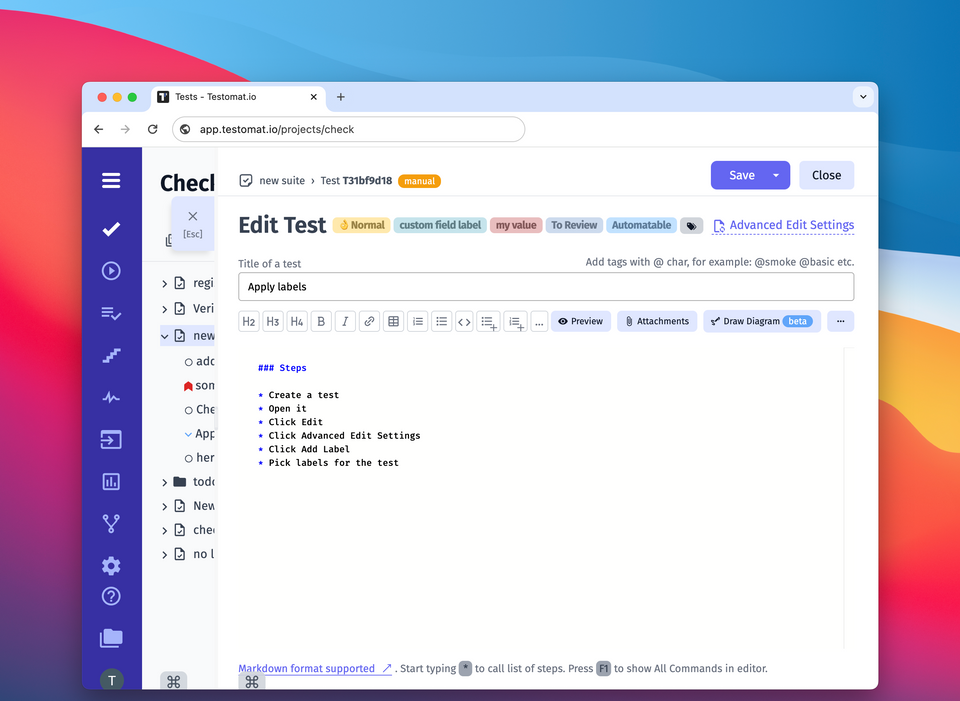Expand the 'che' suite in tree

click(x=164, y=530)
